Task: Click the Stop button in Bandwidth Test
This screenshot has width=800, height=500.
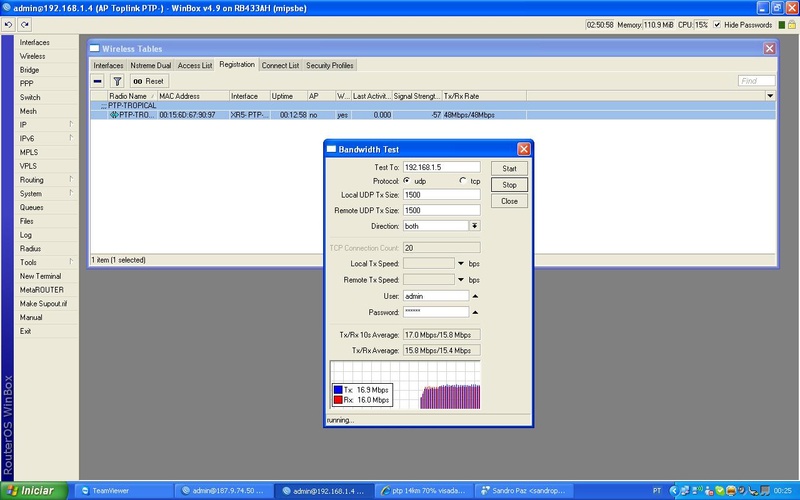Action: (509, 185)
